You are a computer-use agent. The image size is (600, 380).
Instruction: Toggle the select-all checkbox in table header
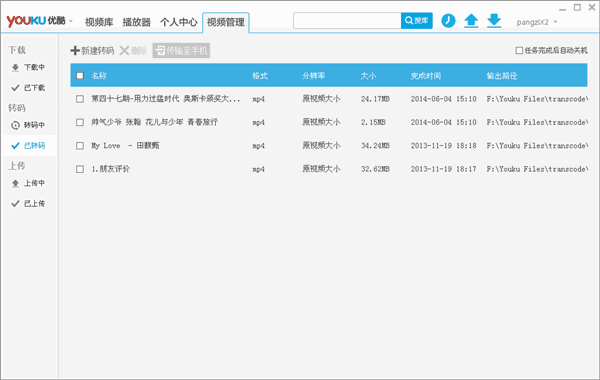[80, 75]
